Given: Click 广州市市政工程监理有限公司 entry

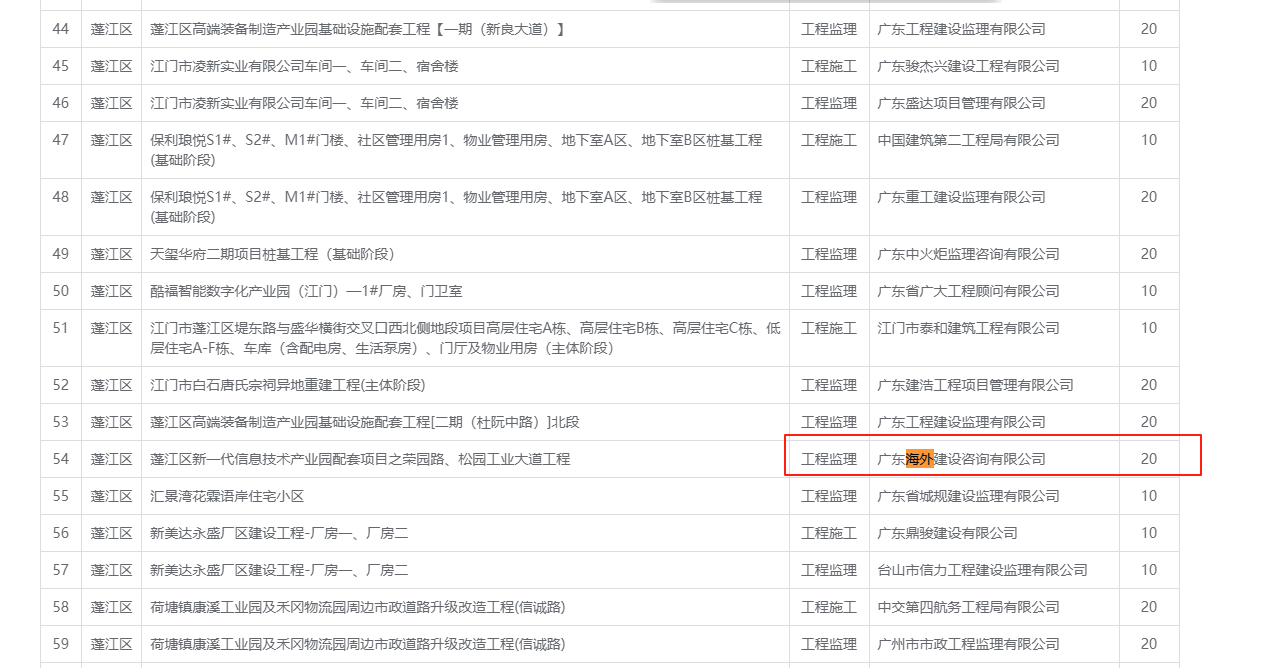Looking at the screenshot, I should click(x=967, y=644).
